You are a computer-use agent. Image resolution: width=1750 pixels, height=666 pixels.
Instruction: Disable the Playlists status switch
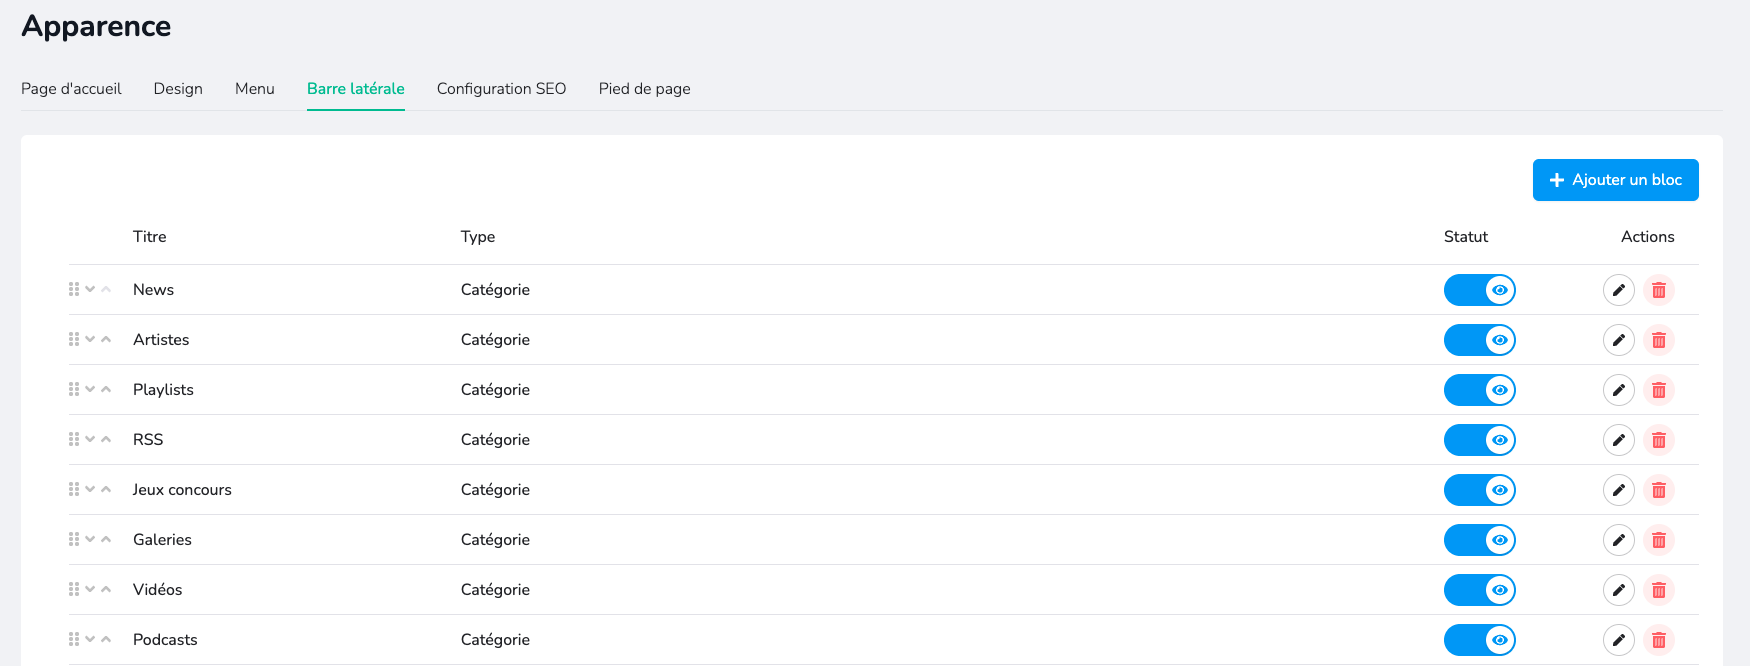tap(1479, 390)
